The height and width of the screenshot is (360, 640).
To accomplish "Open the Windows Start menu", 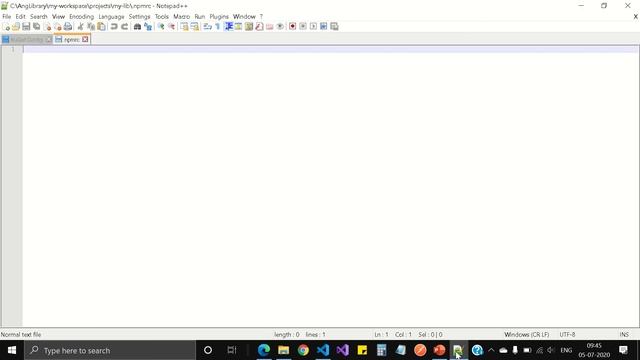I will (12, 350).
